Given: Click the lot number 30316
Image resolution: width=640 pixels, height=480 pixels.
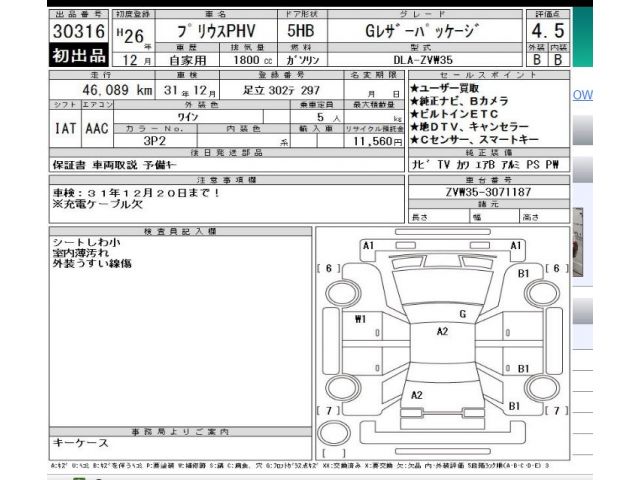Looking at the screenshot, I should click(x=79, y=31).
